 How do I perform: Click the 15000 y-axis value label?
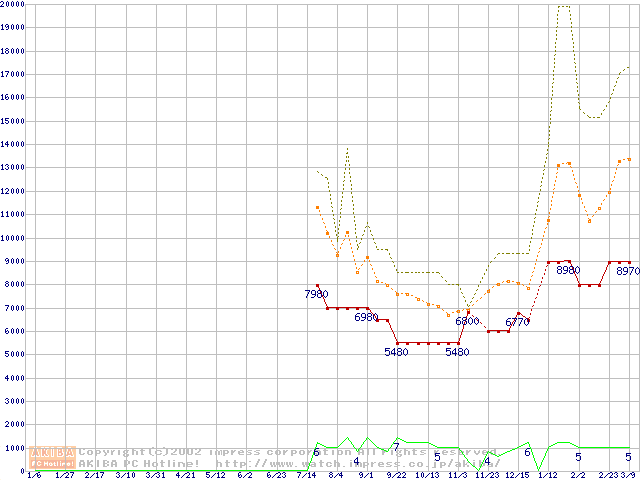point(13,121)
